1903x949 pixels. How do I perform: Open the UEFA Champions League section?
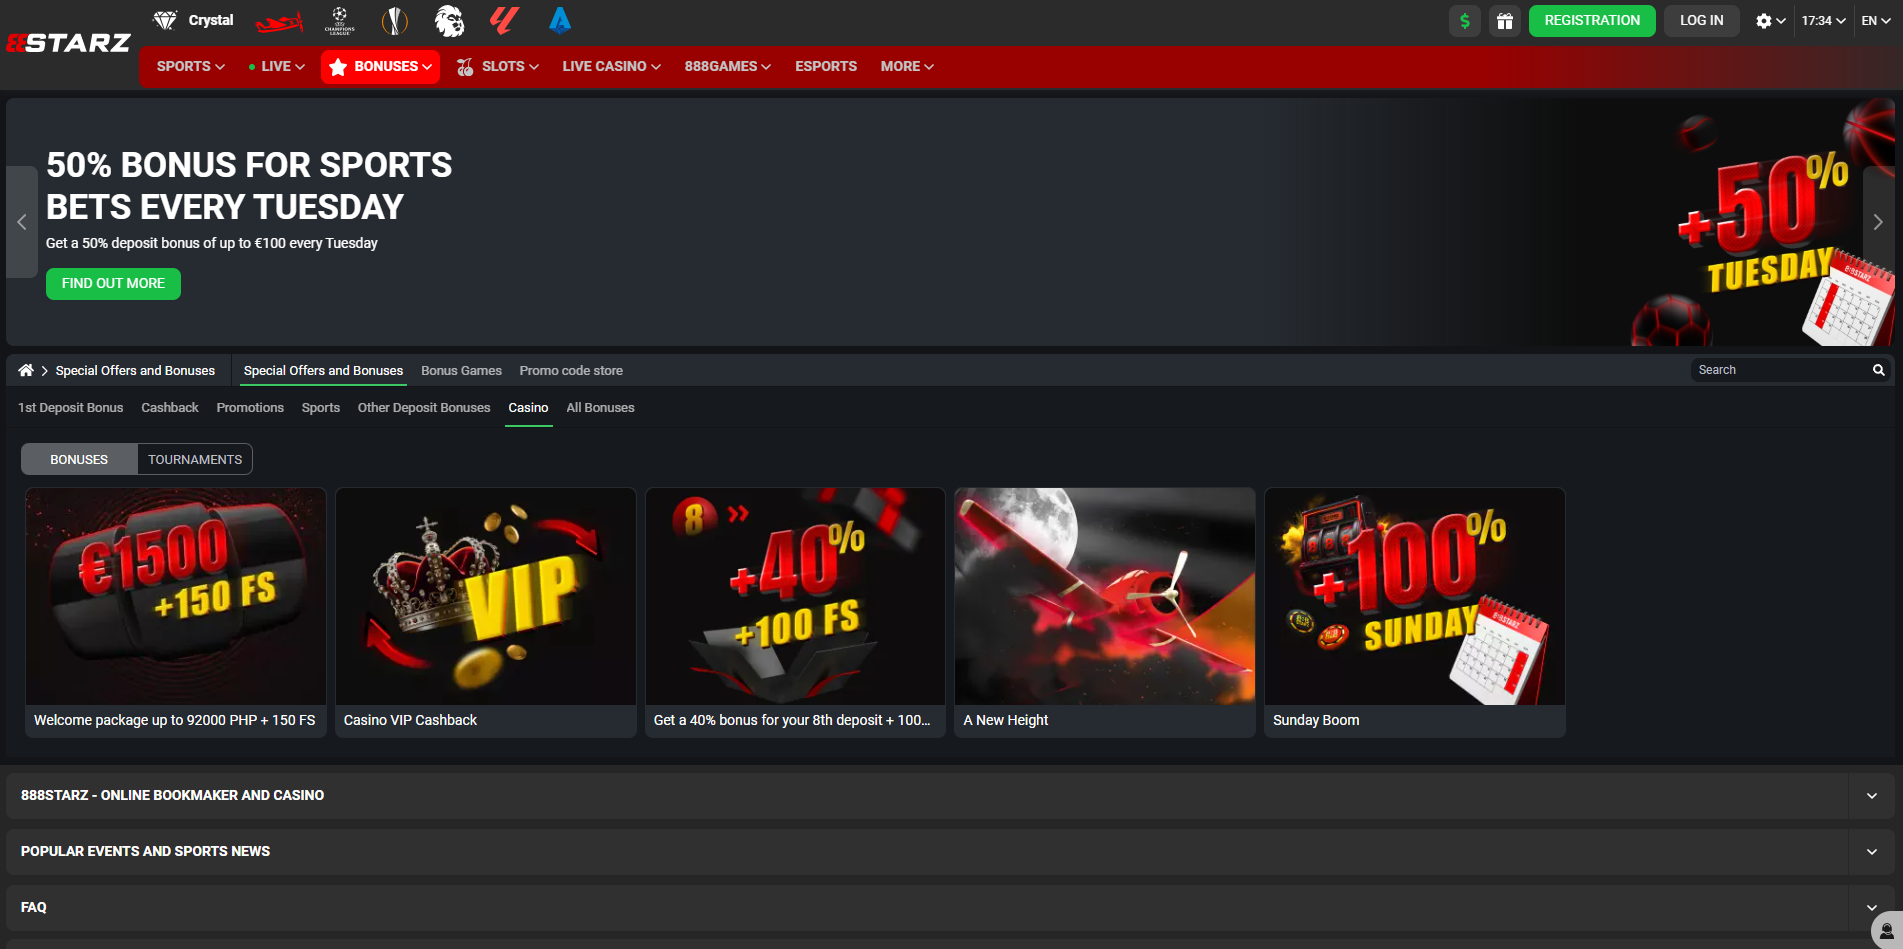pyautogui.click(x=340, y=19)
